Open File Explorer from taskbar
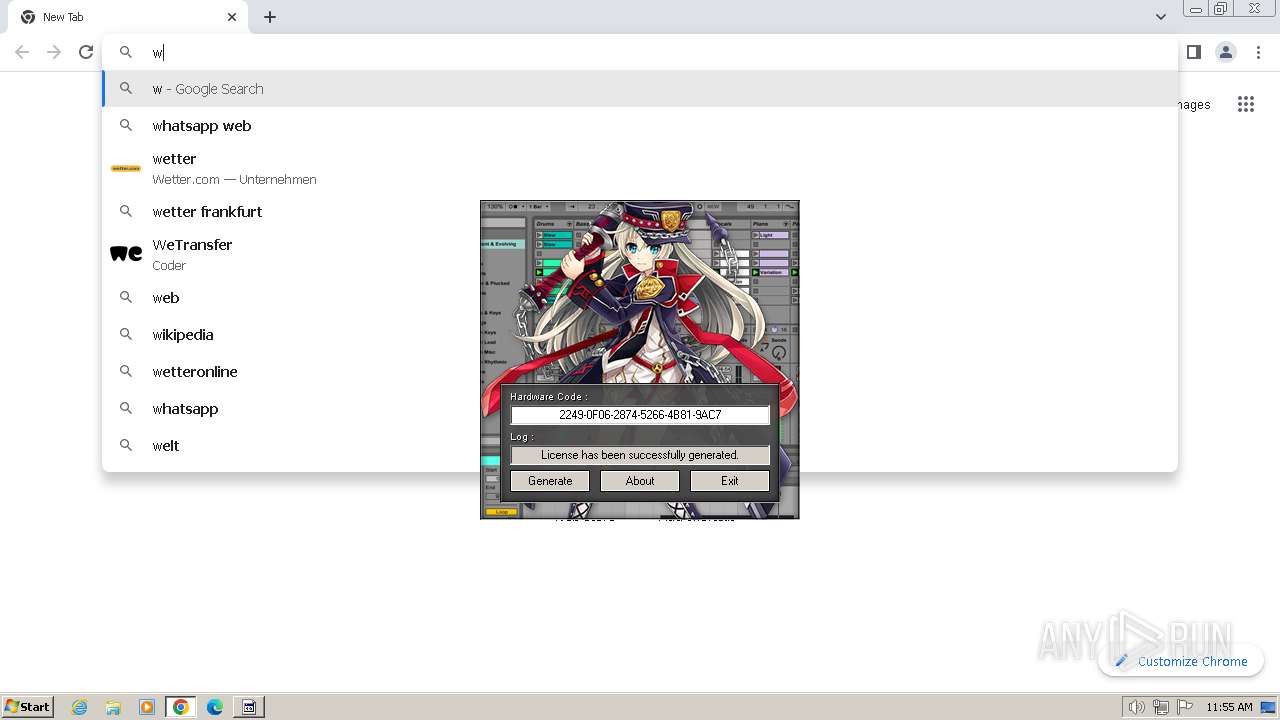The width and height of the screenshot is (1280, 720). point(113,707)
